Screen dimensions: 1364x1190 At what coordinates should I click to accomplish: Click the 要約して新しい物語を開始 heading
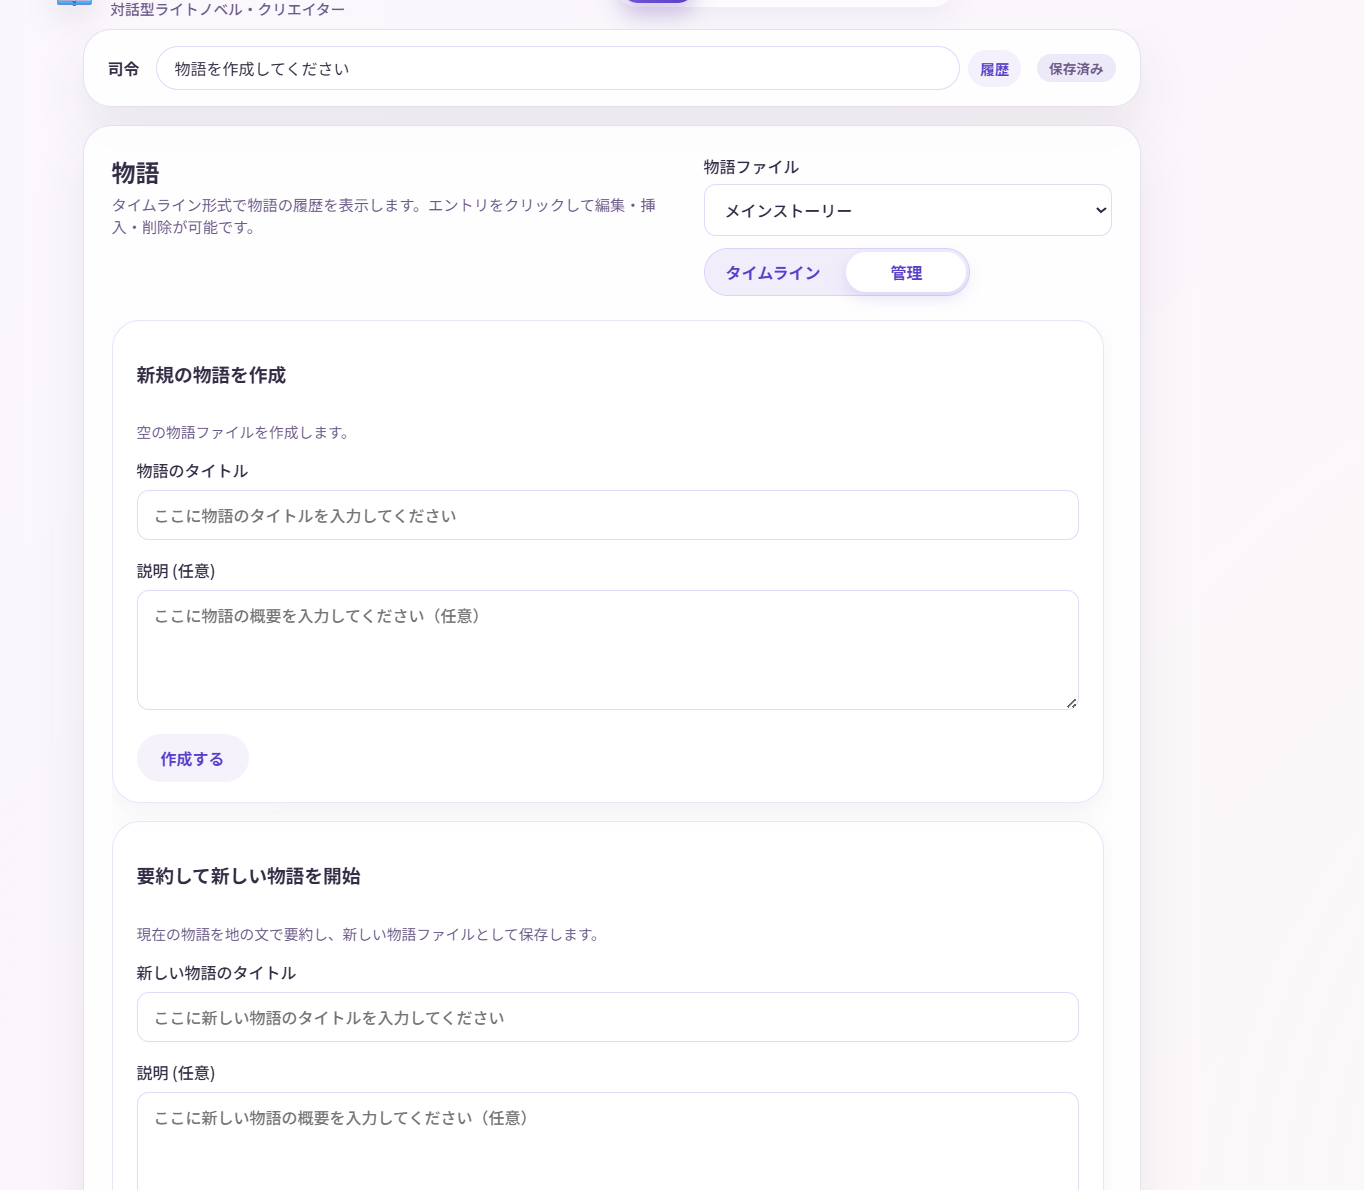tap(249, 877)
